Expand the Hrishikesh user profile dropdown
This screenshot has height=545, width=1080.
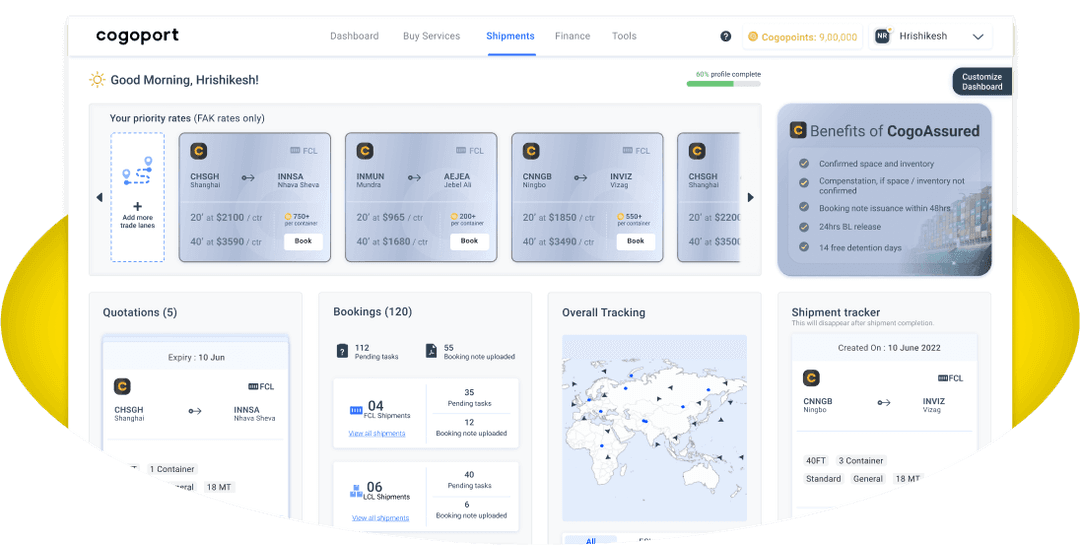point(978,36)
